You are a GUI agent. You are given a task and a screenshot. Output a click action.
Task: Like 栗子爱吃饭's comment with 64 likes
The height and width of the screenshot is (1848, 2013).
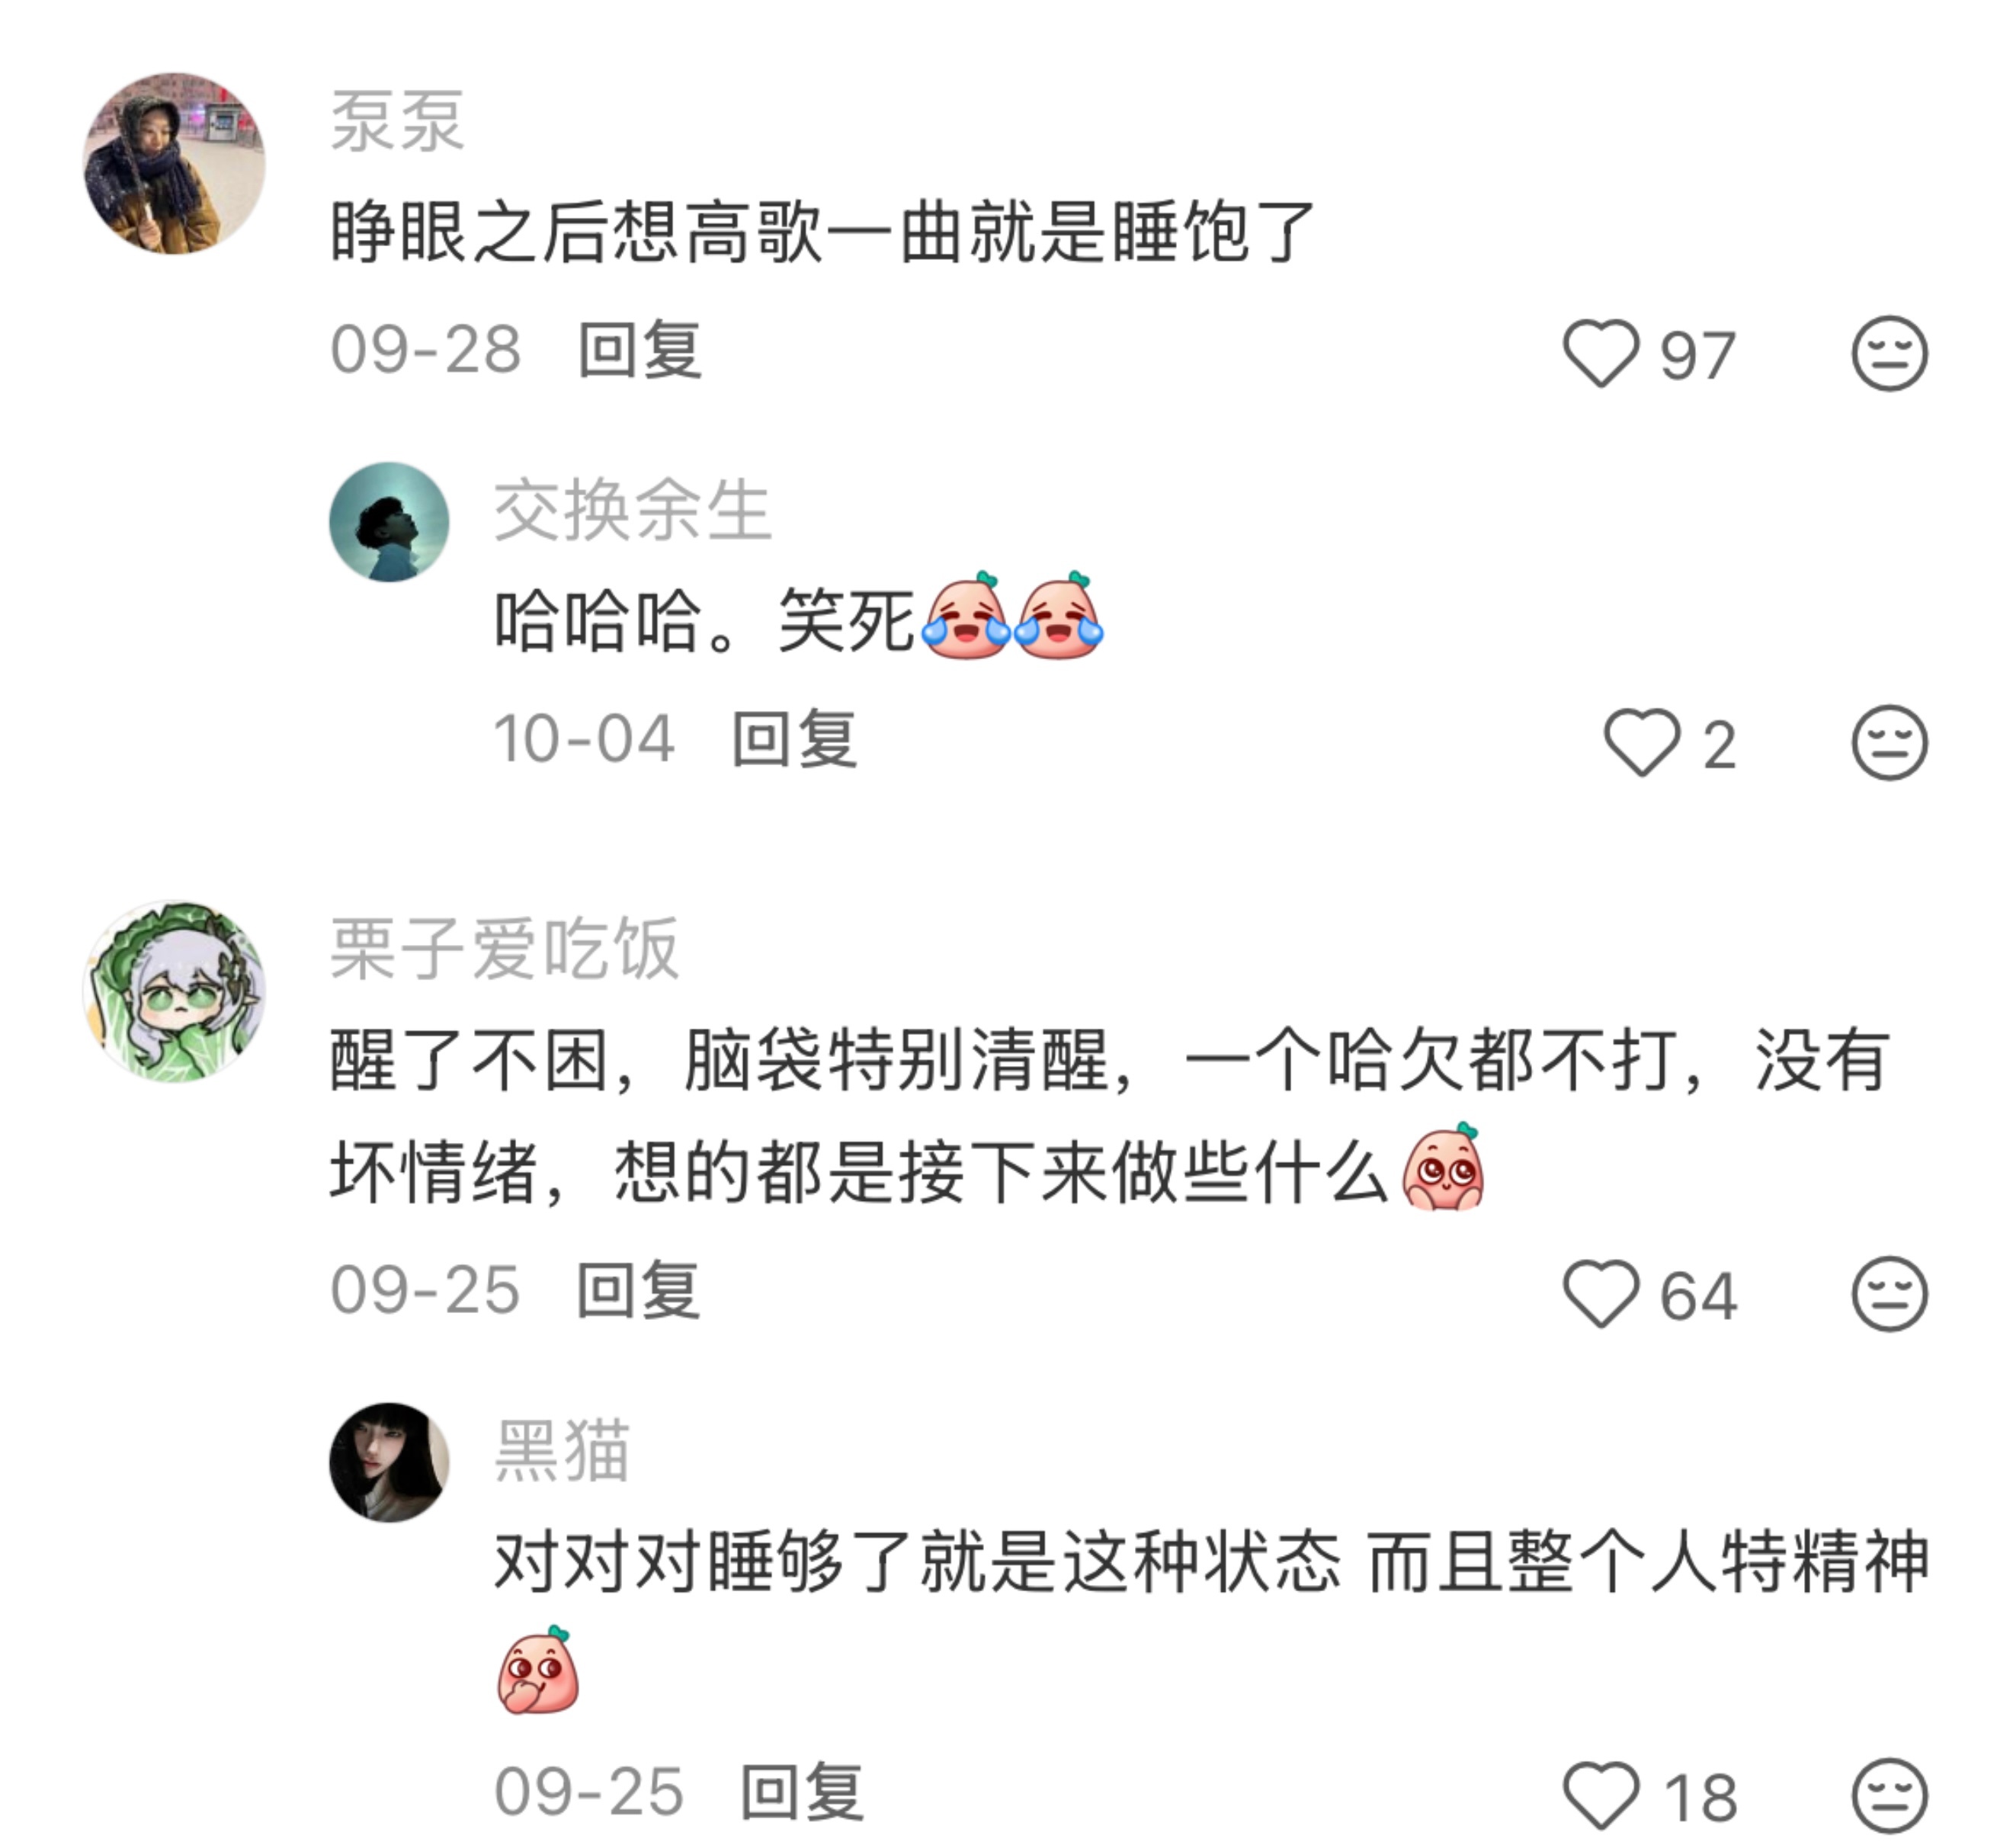coord(1601,1293)
